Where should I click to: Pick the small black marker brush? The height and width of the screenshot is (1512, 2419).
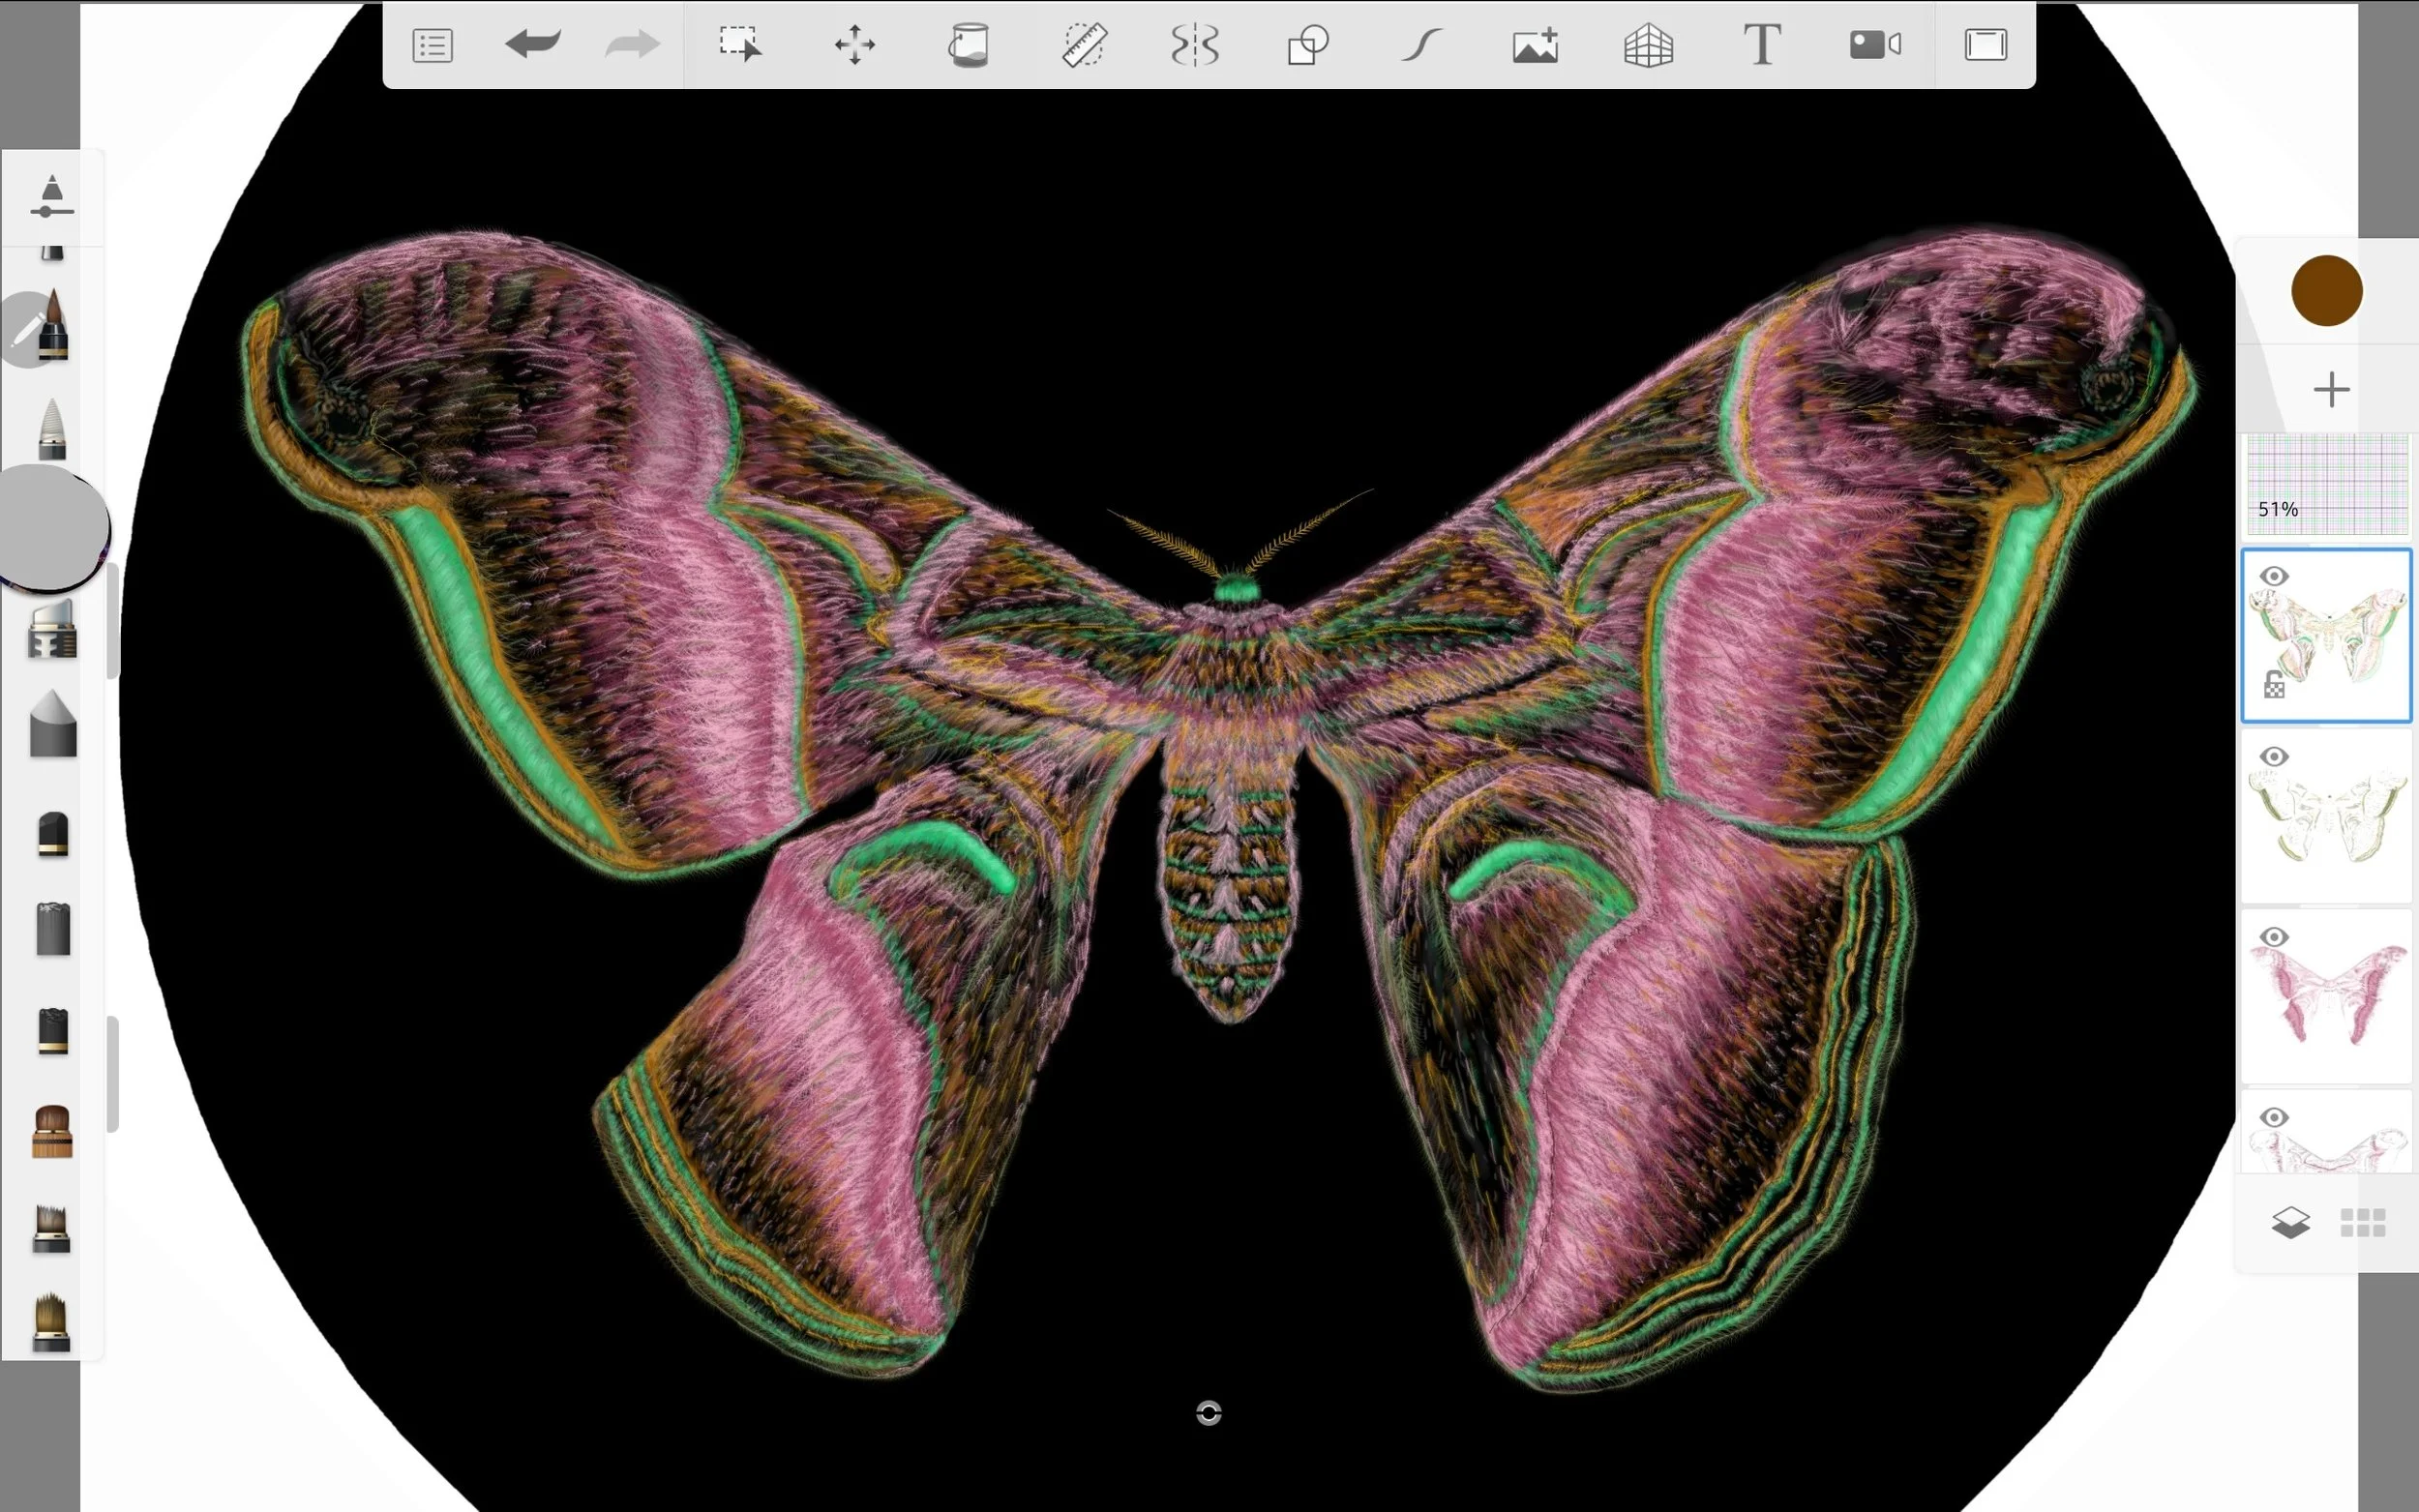tap(53, 835)
